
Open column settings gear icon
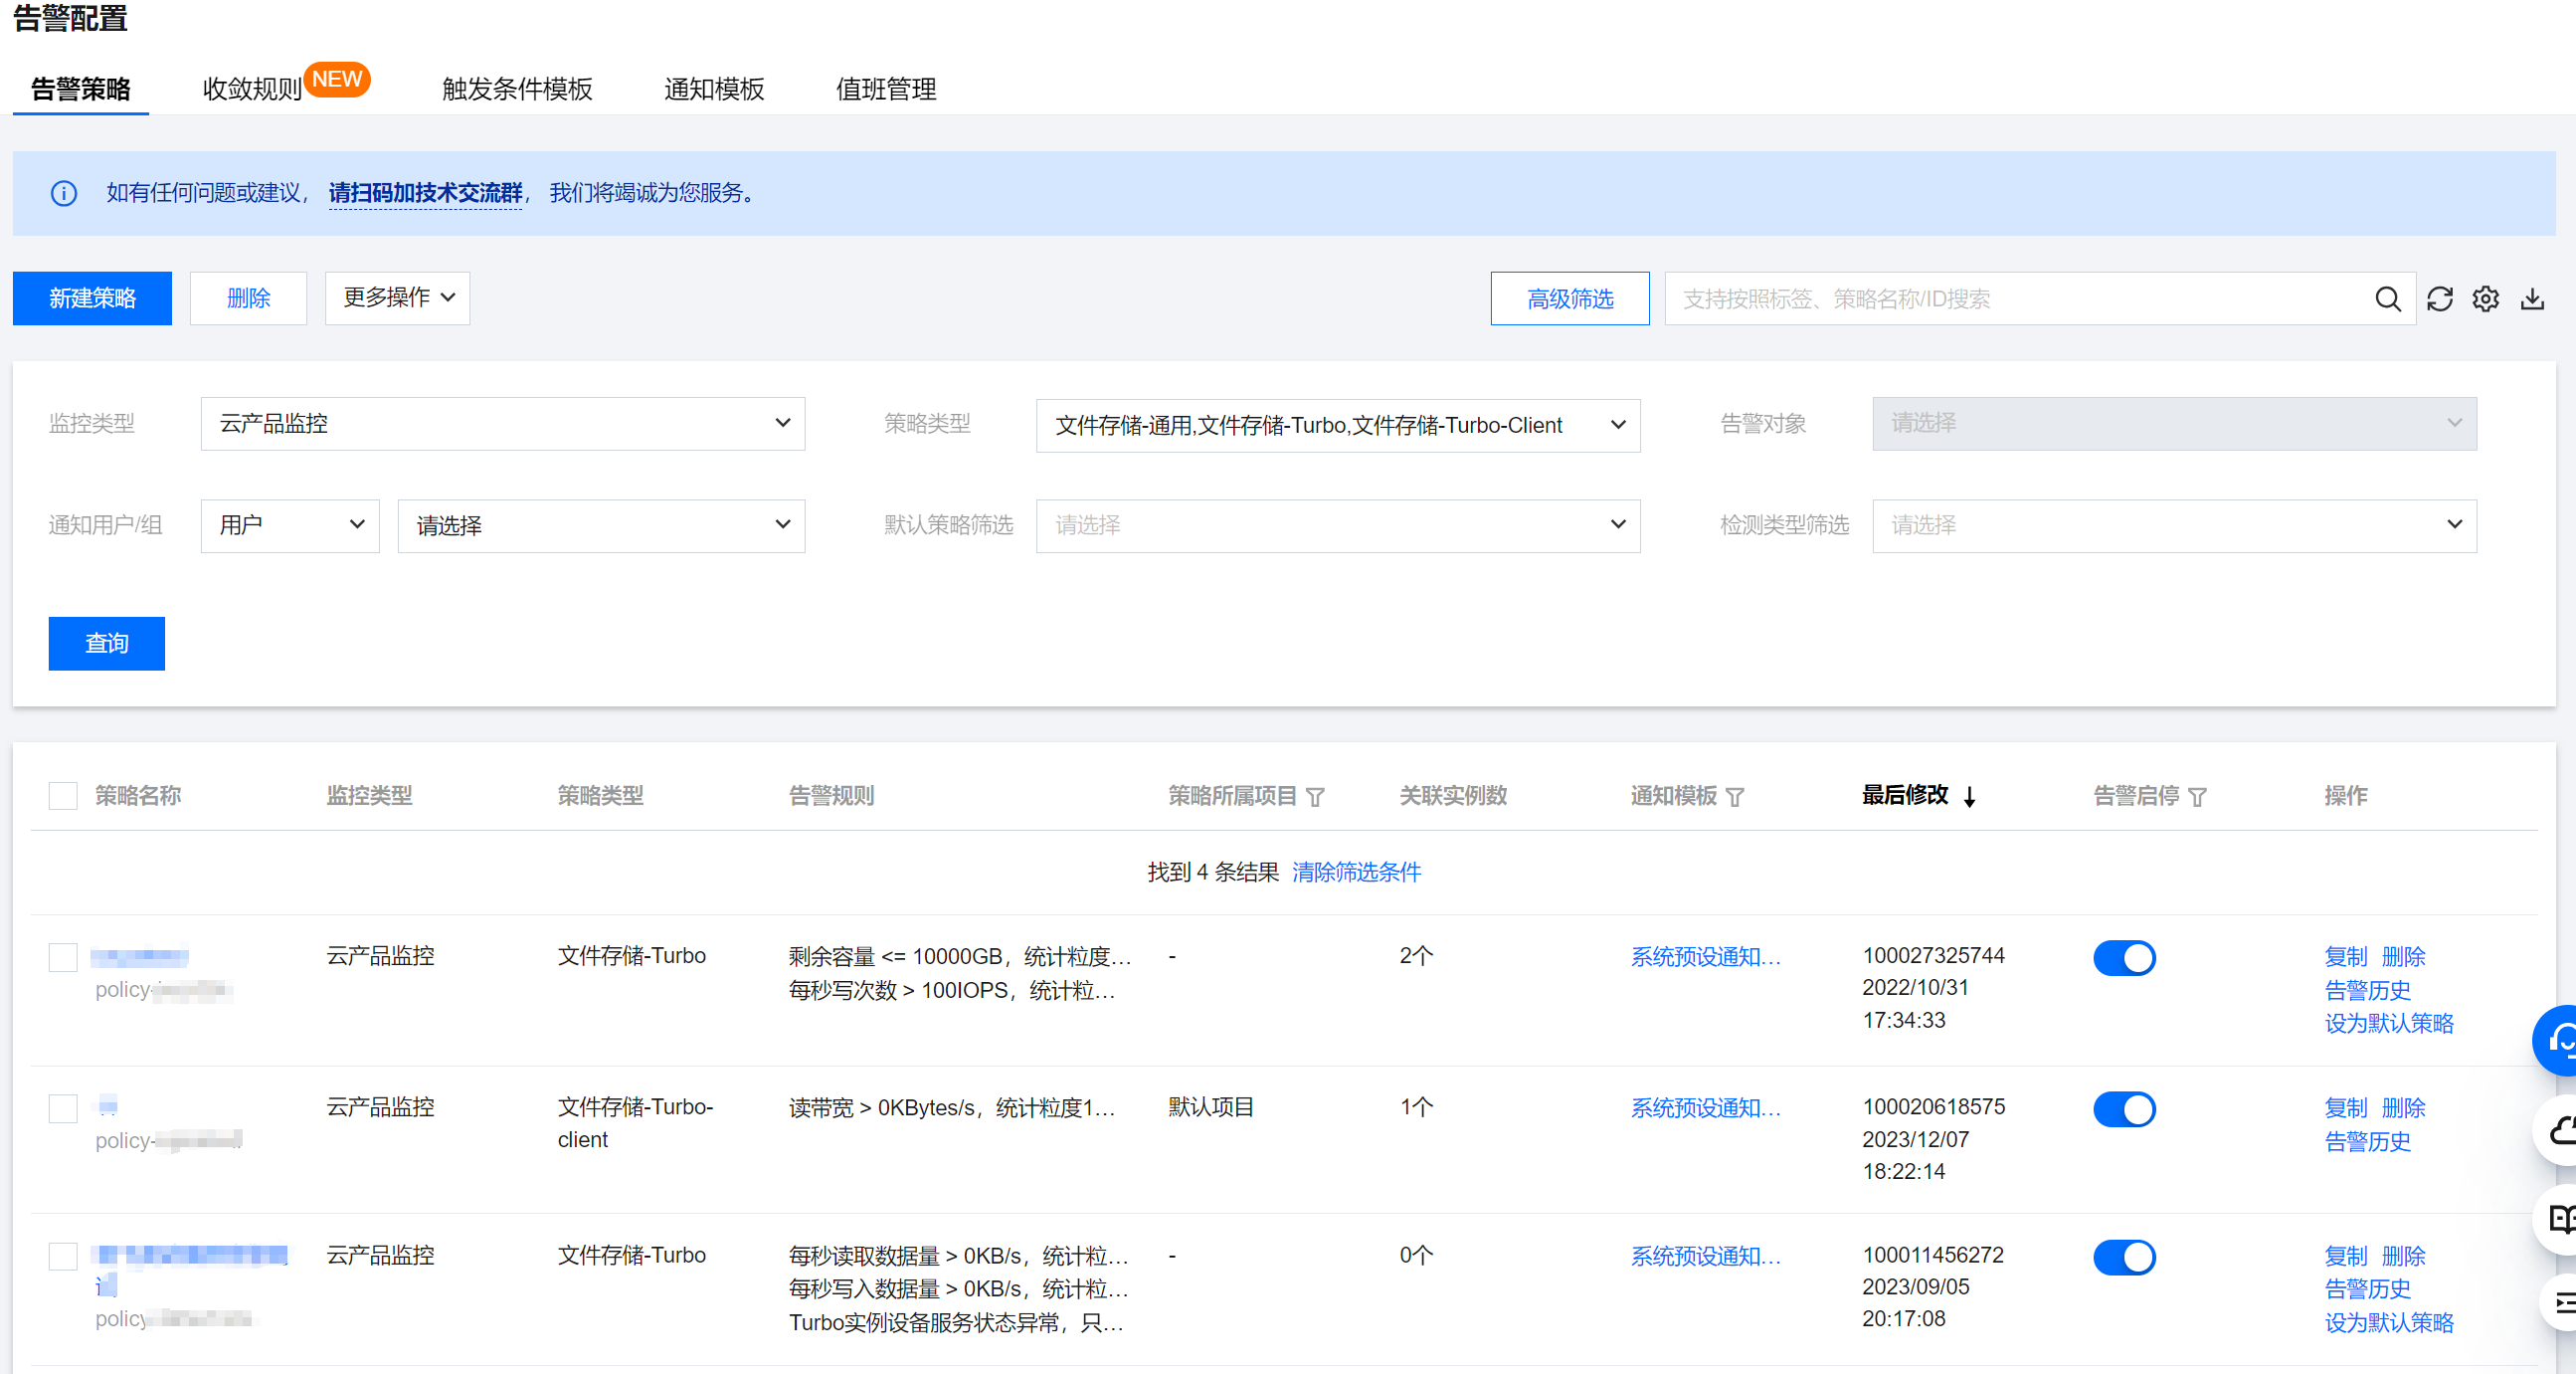coord(2485,299)
